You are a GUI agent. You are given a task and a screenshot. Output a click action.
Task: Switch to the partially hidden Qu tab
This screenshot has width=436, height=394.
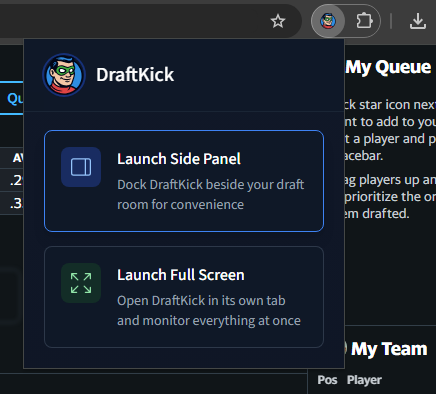pyautogui.click(x=12, y=98)
